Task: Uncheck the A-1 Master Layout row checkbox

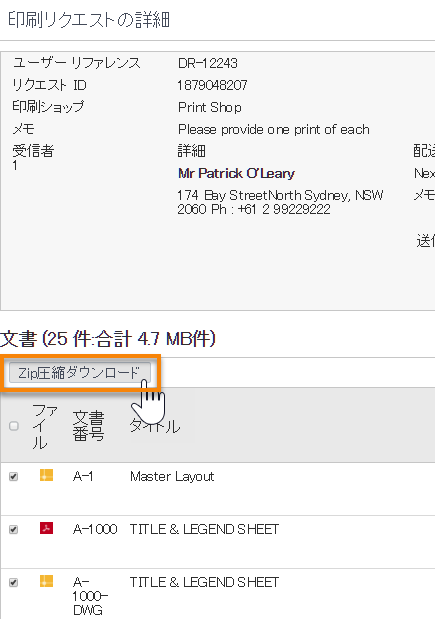Action: point(14,476)
